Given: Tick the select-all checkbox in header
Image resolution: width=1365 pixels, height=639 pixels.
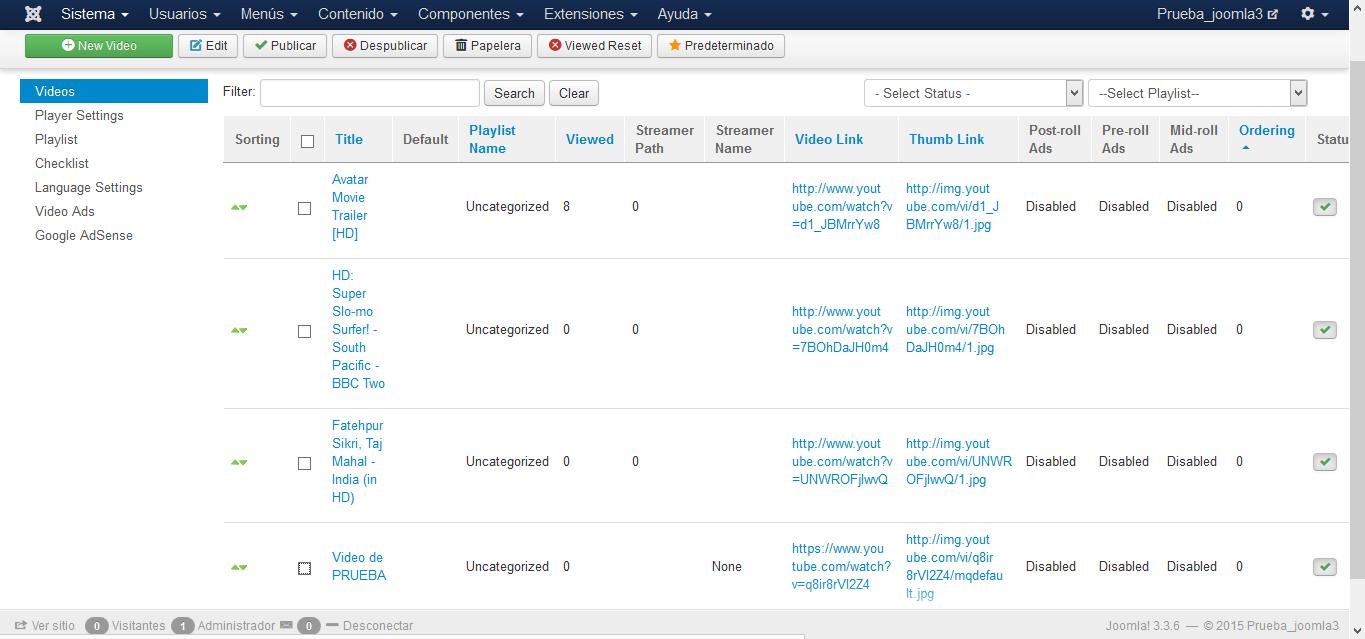Looking at the screenshot, I should pos(307,141).
